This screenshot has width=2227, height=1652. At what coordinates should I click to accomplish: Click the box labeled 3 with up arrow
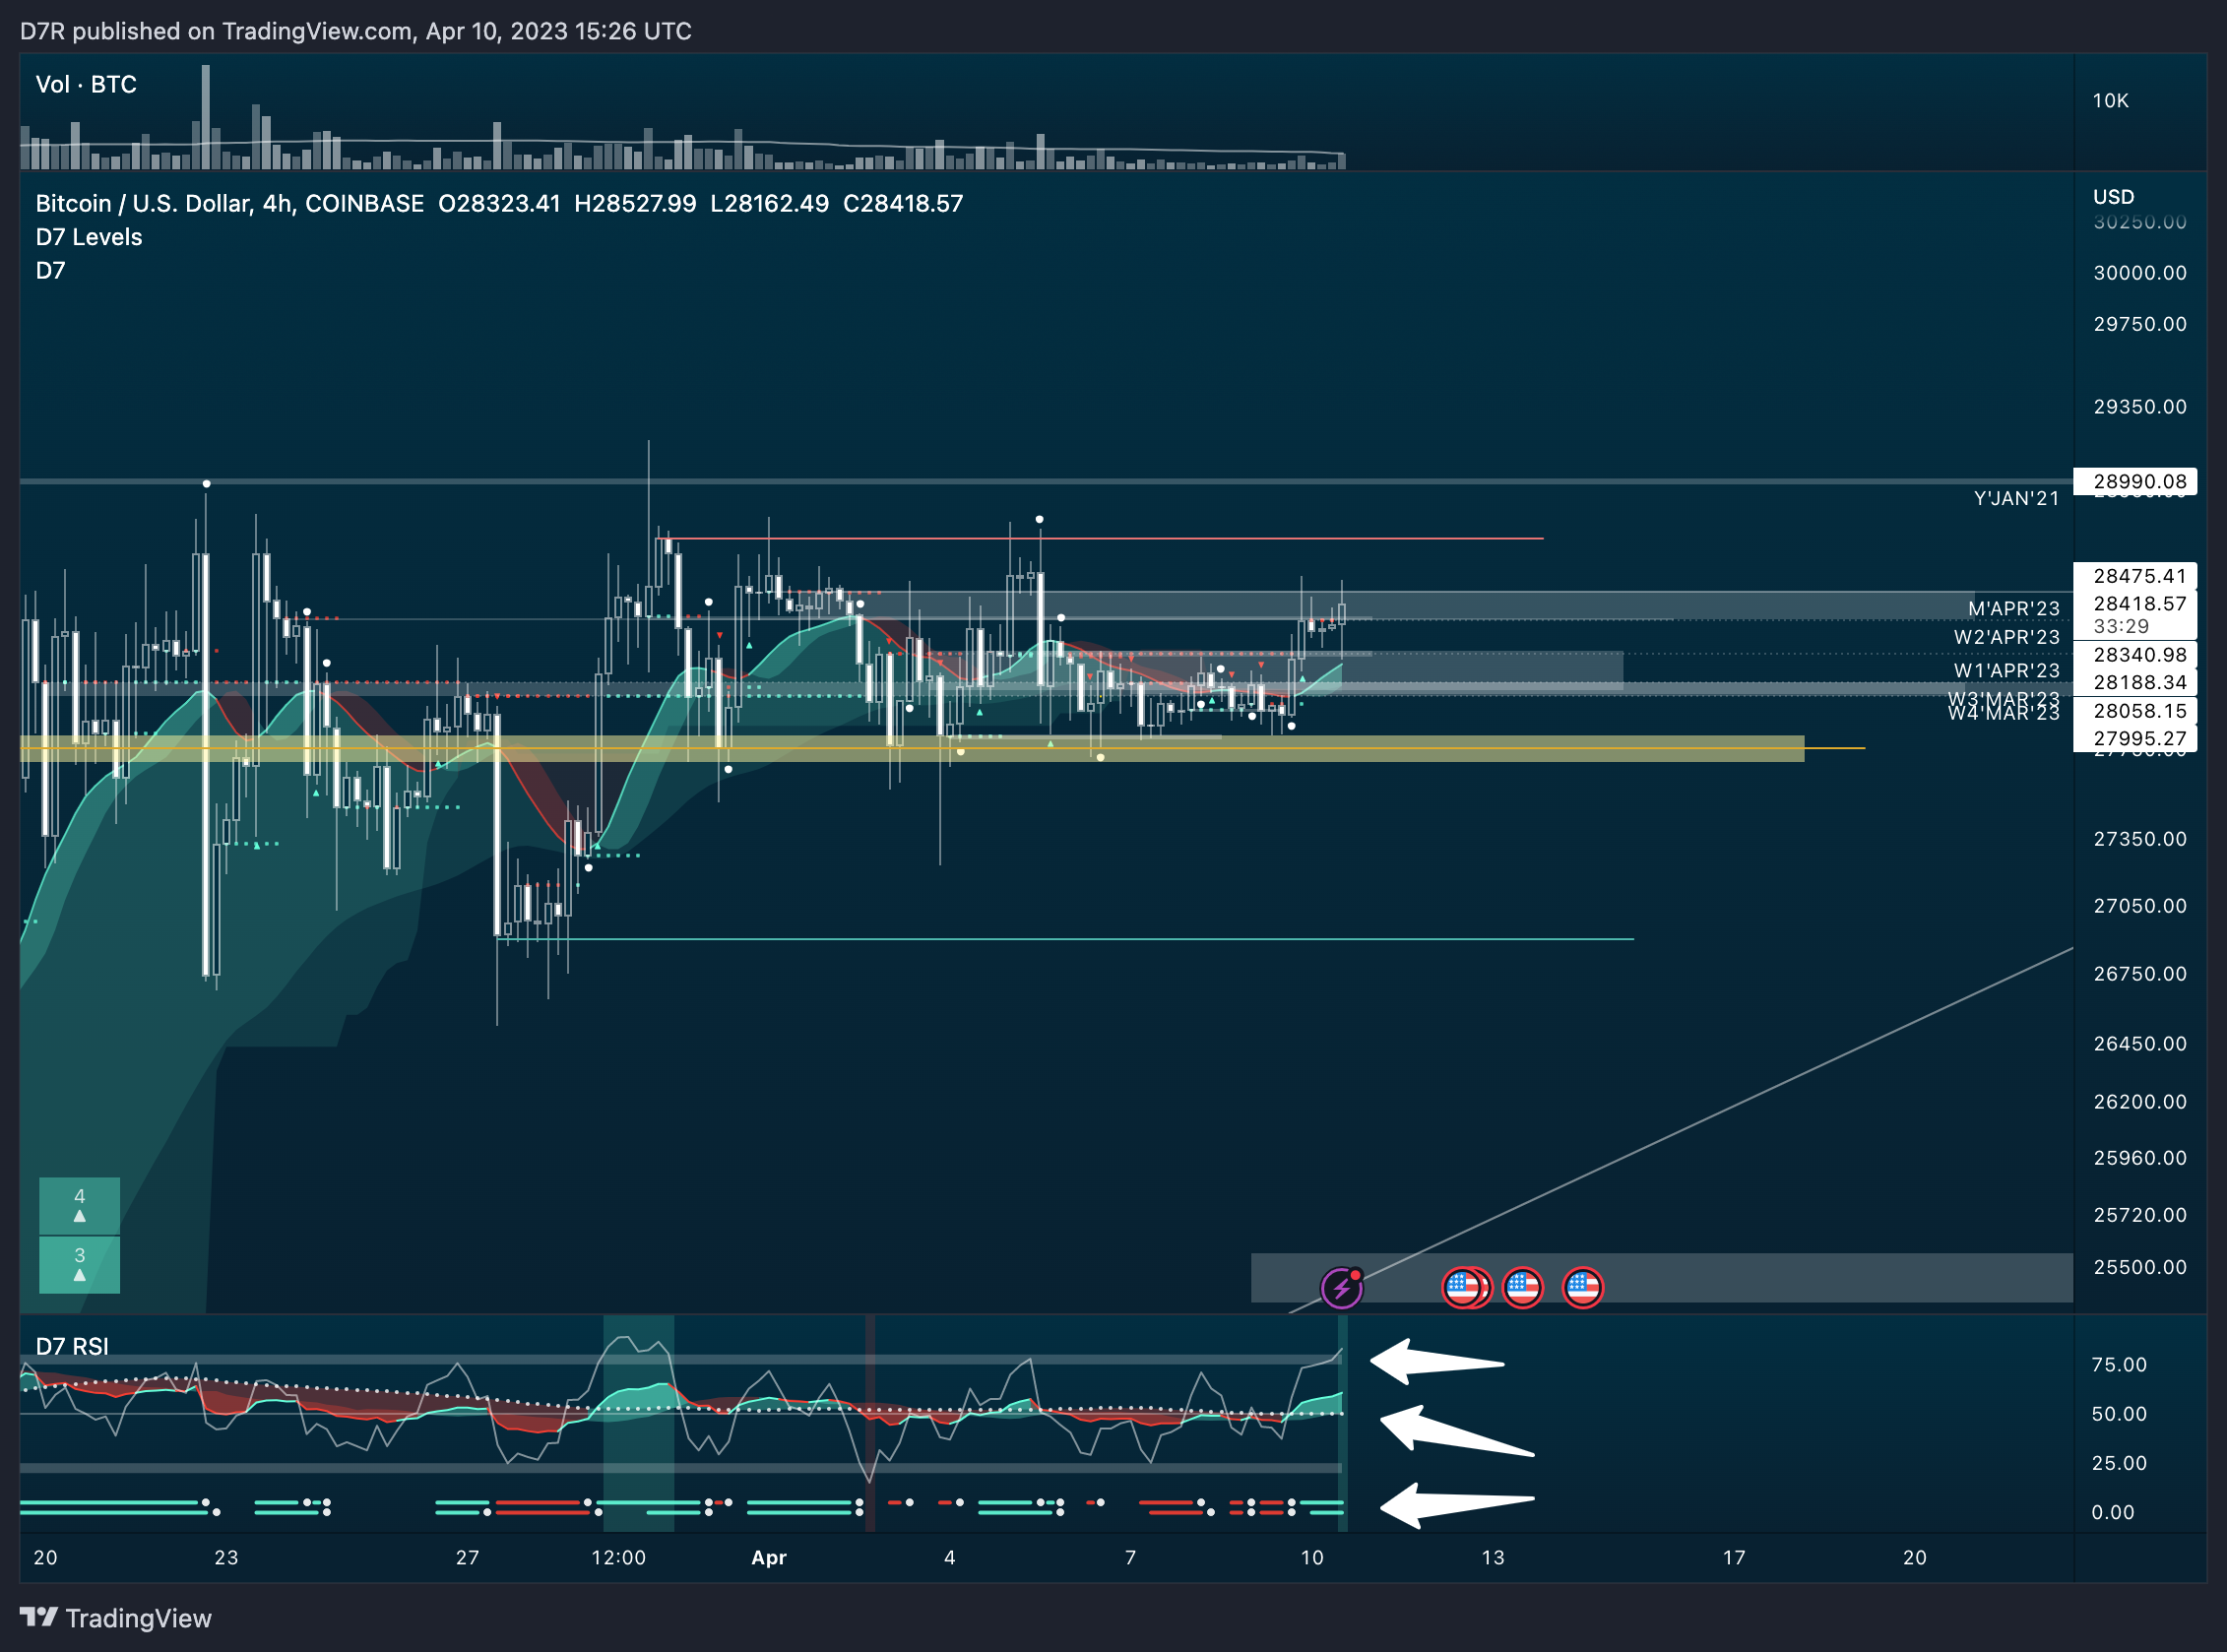(x=80, y=1265)
